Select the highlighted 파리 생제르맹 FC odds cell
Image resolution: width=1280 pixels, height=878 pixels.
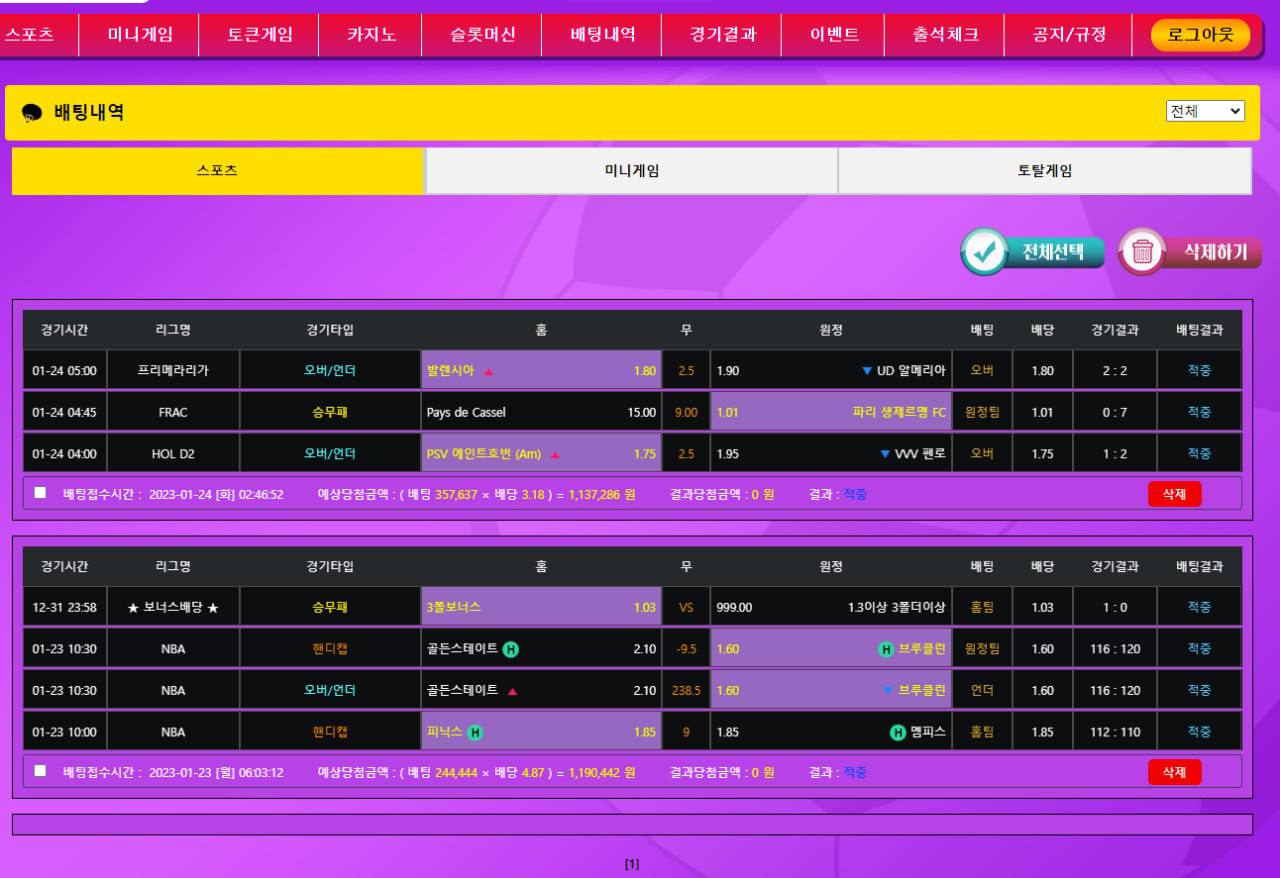point(830,412)
